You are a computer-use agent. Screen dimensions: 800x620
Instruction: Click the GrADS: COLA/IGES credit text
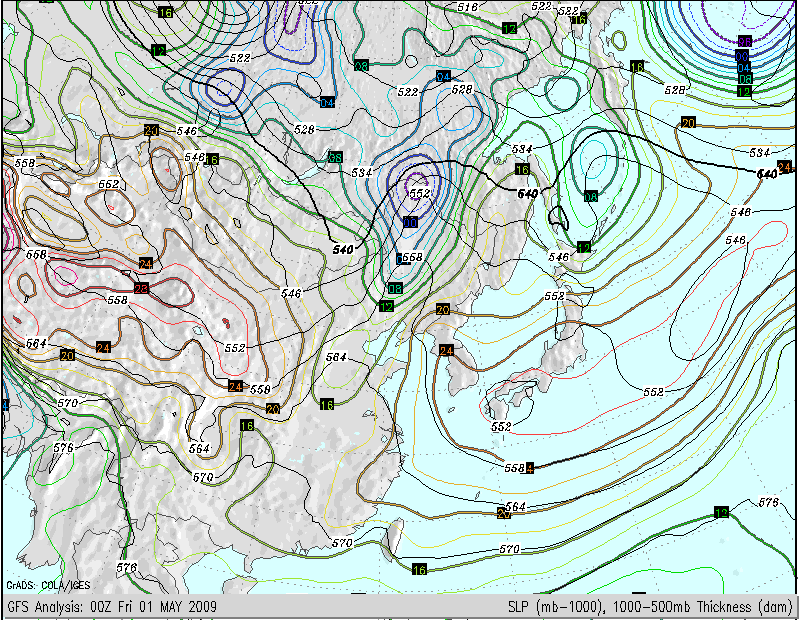(x=48, y=585)
